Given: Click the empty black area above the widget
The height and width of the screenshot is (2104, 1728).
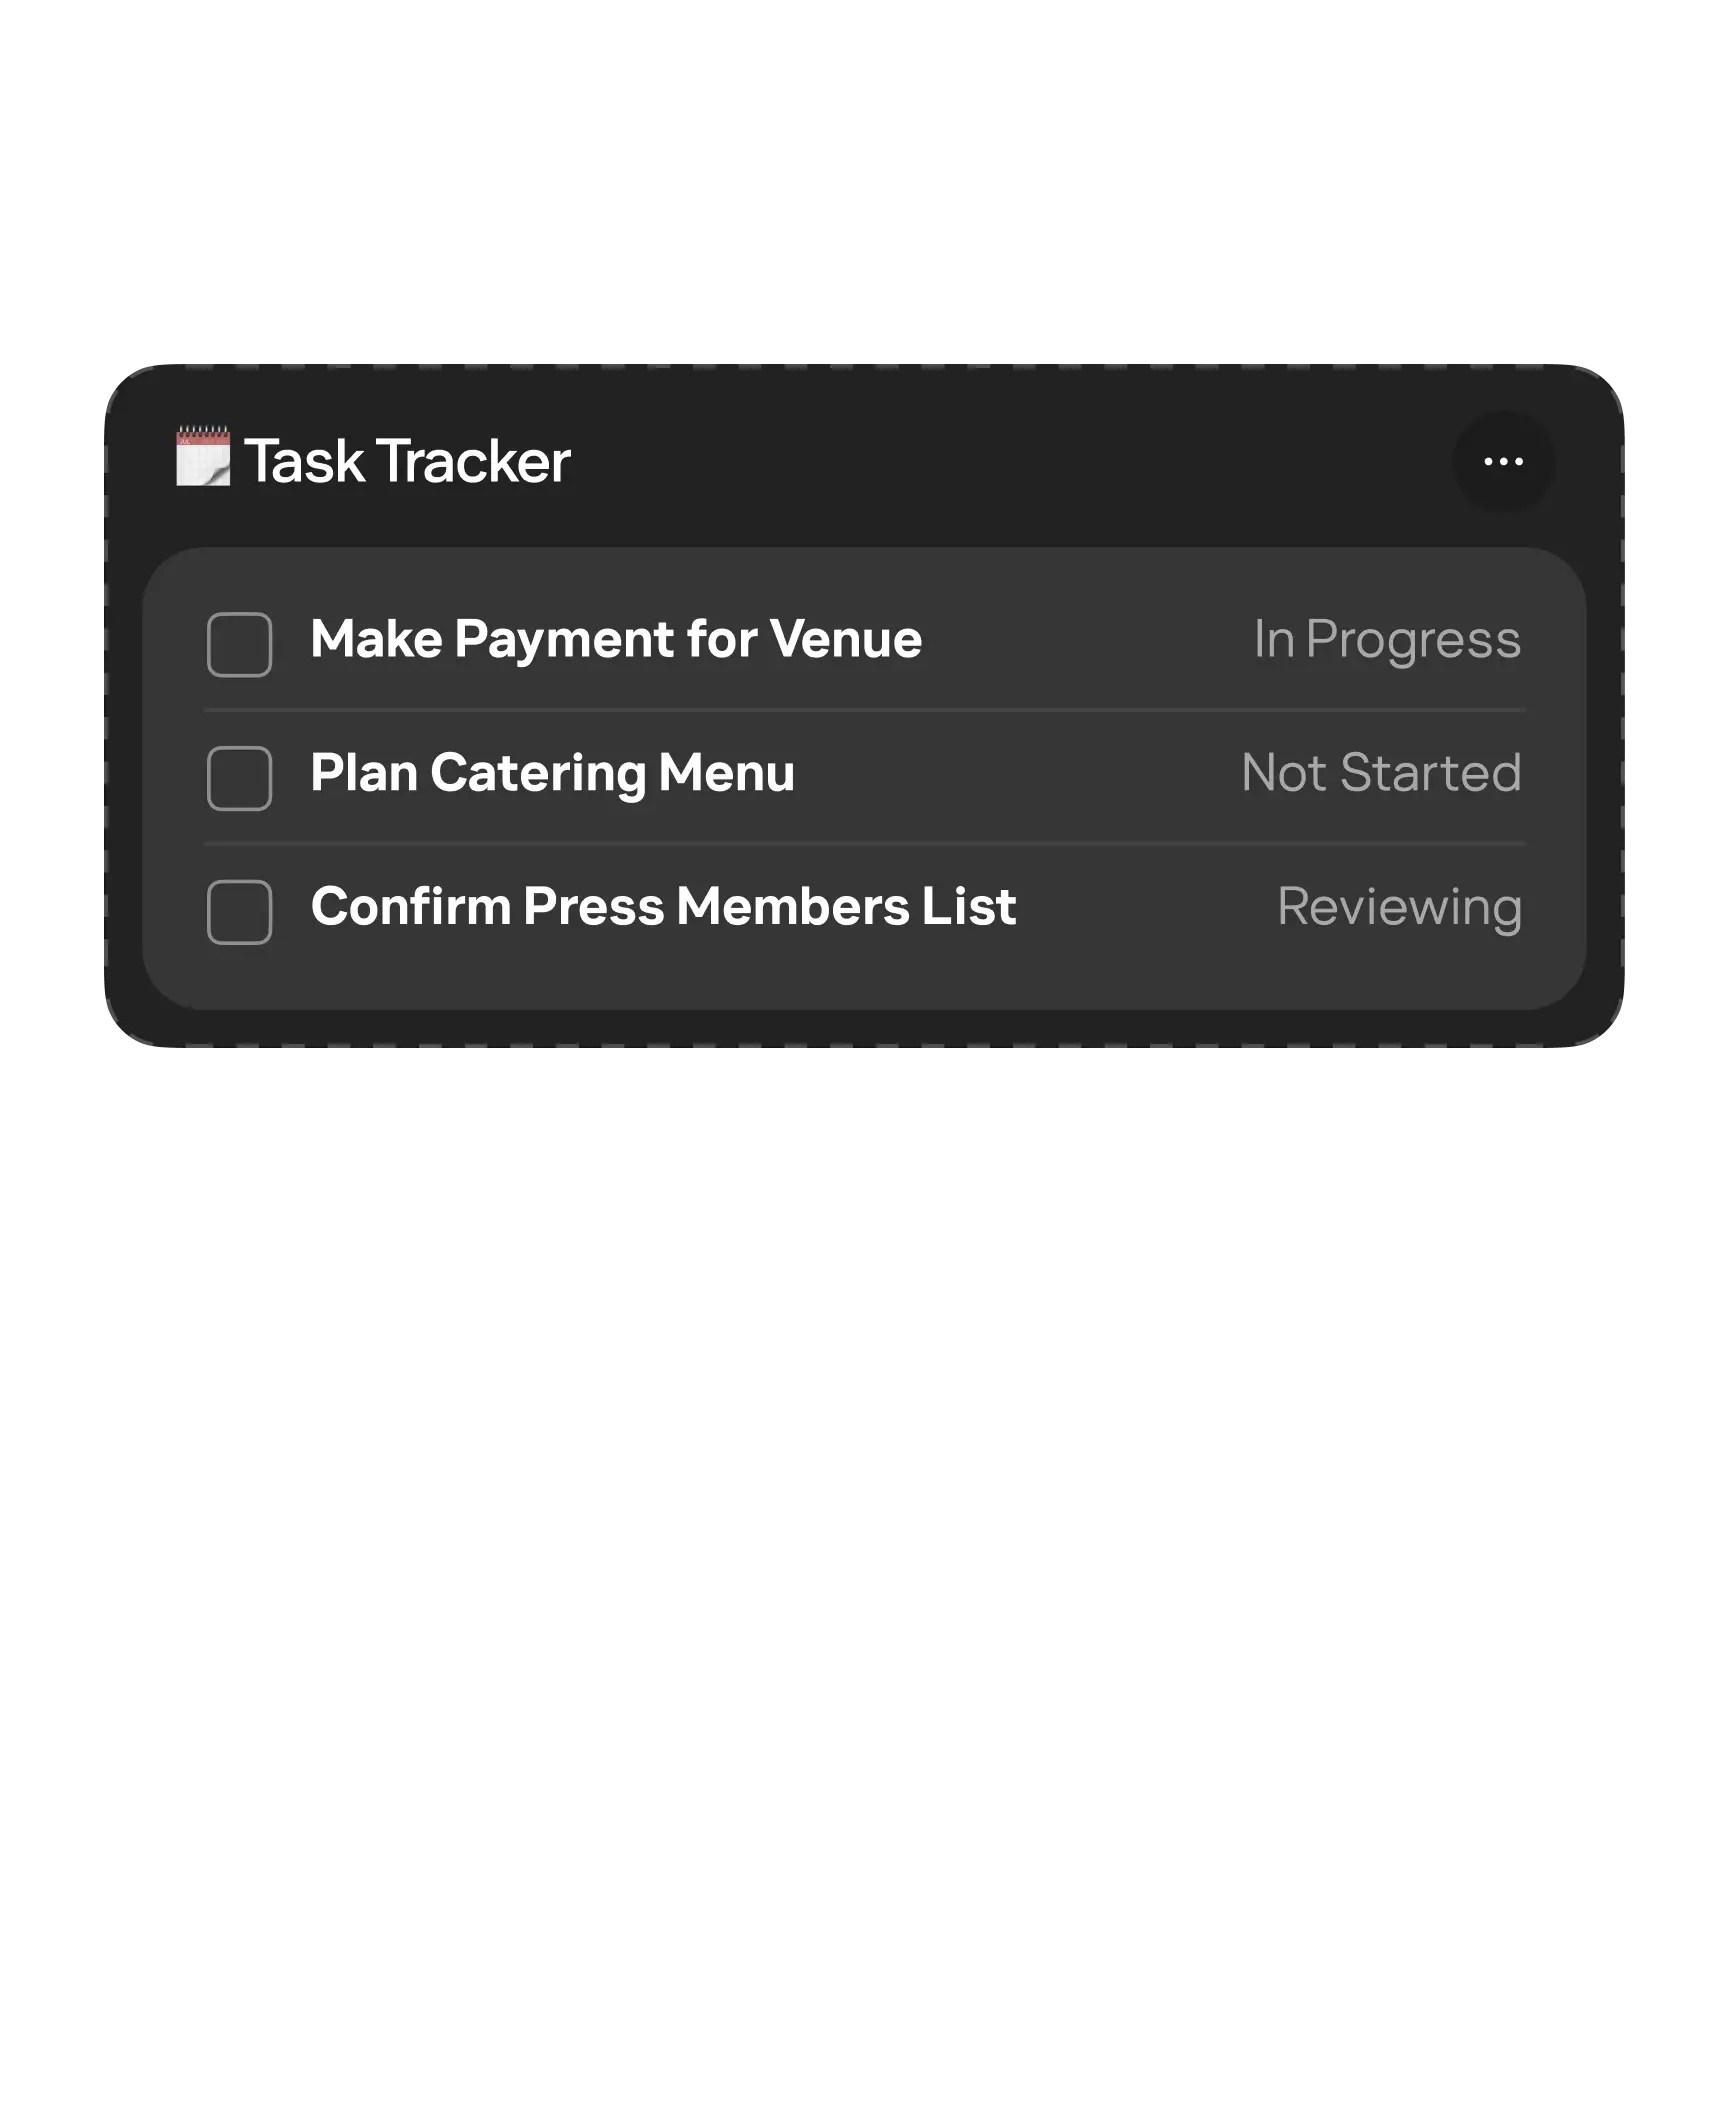Looking at the screenshot, I should [864, 180].
